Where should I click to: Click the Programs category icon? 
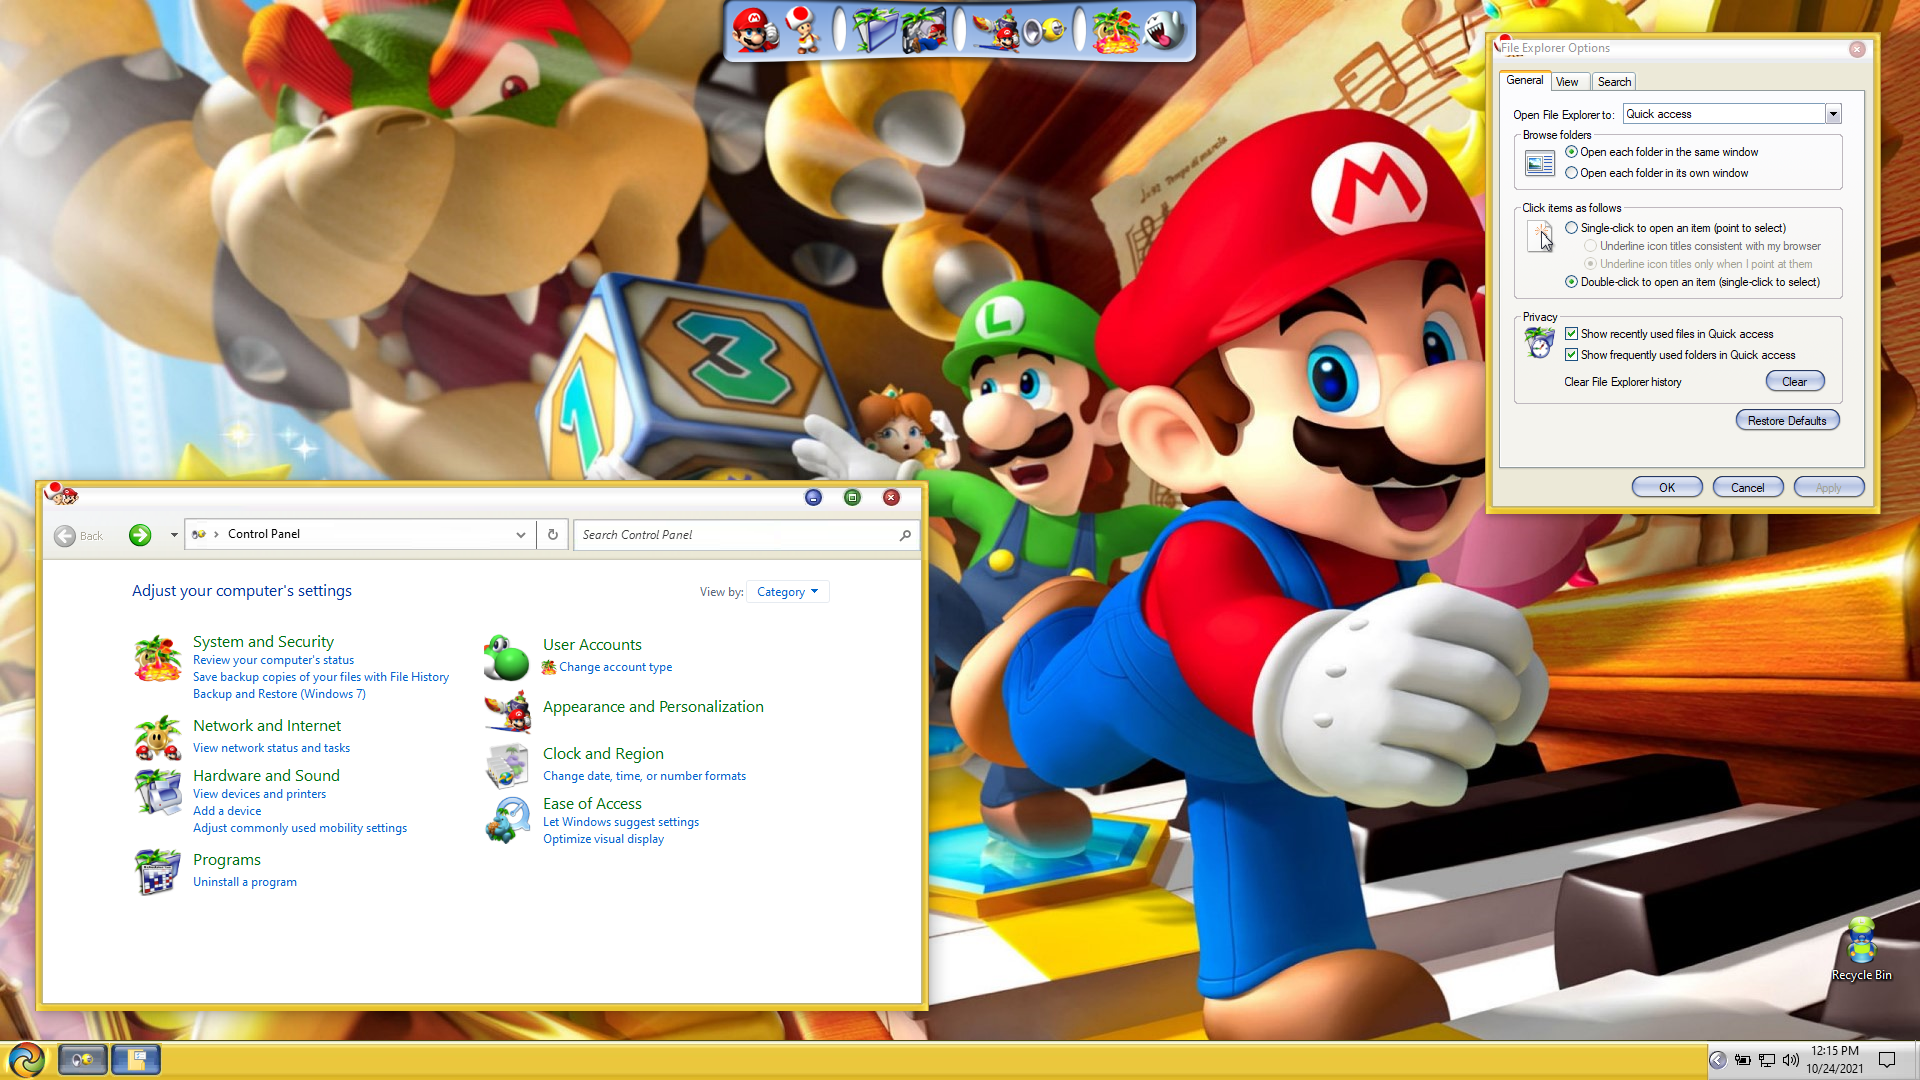tap(157, 871)
